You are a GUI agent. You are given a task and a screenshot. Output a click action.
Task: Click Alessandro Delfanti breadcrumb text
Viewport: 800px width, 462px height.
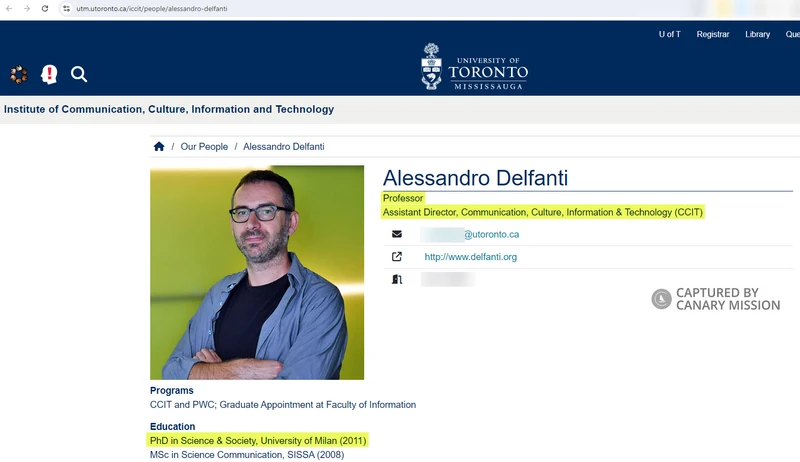[x=284, y=147]
